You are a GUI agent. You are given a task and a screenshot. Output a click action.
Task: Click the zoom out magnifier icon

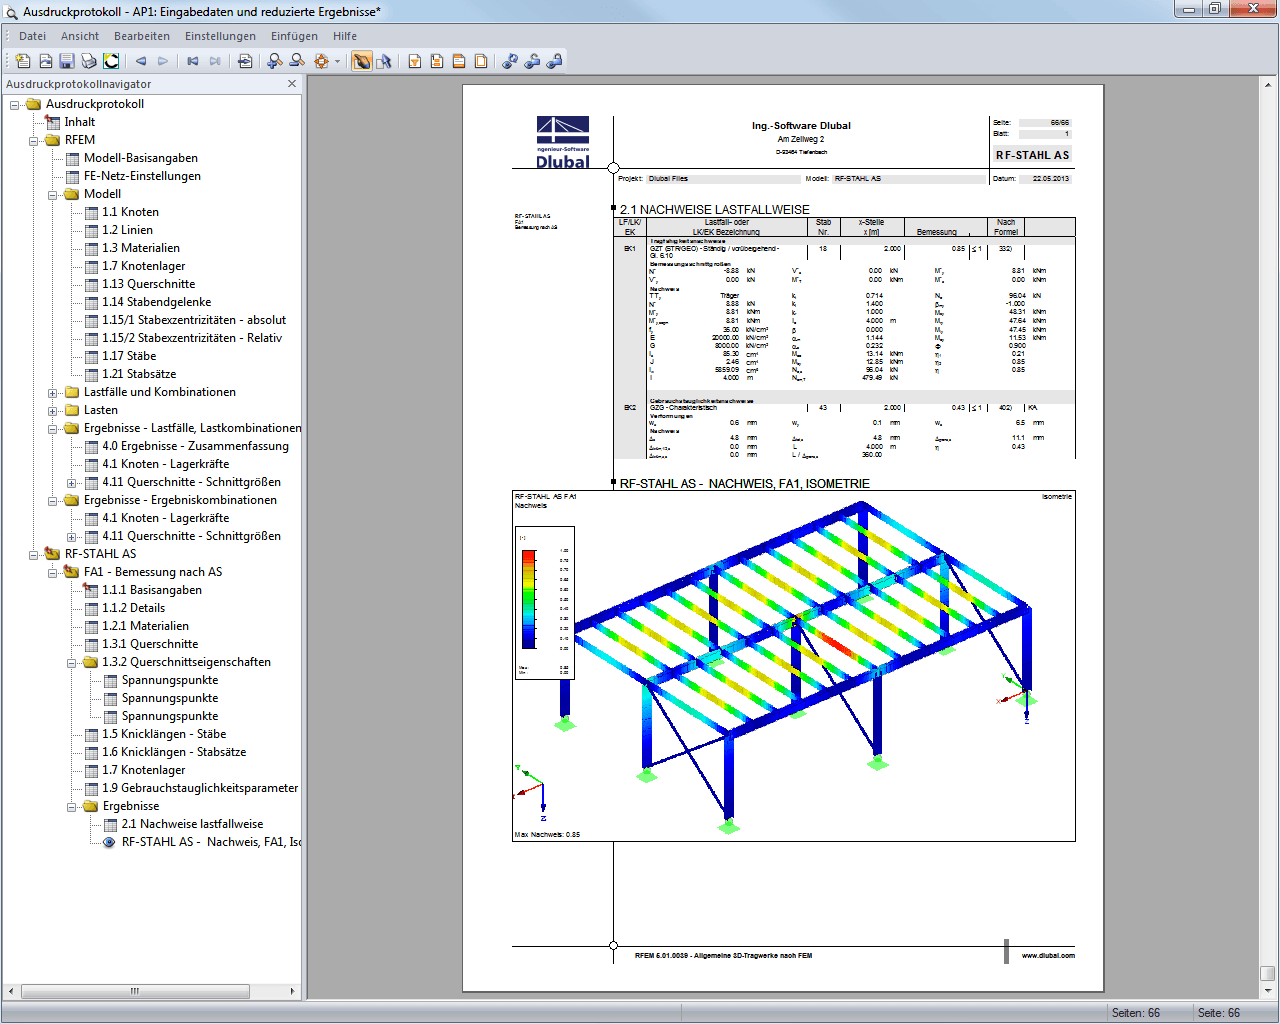pyautogui.click(x=297, y=61)
